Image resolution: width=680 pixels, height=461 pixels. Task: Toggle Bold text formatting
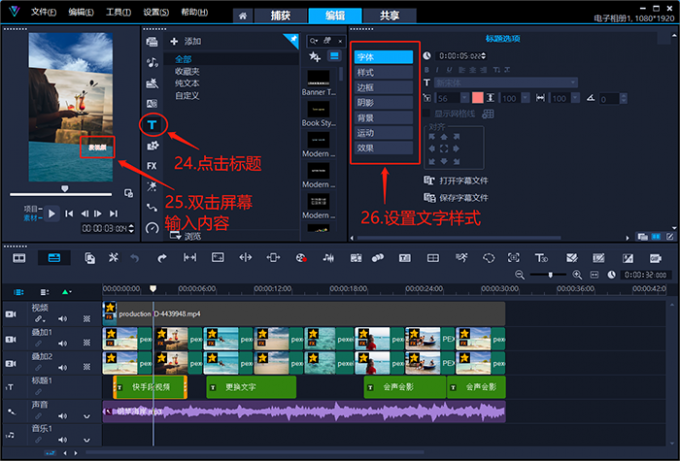427,69
